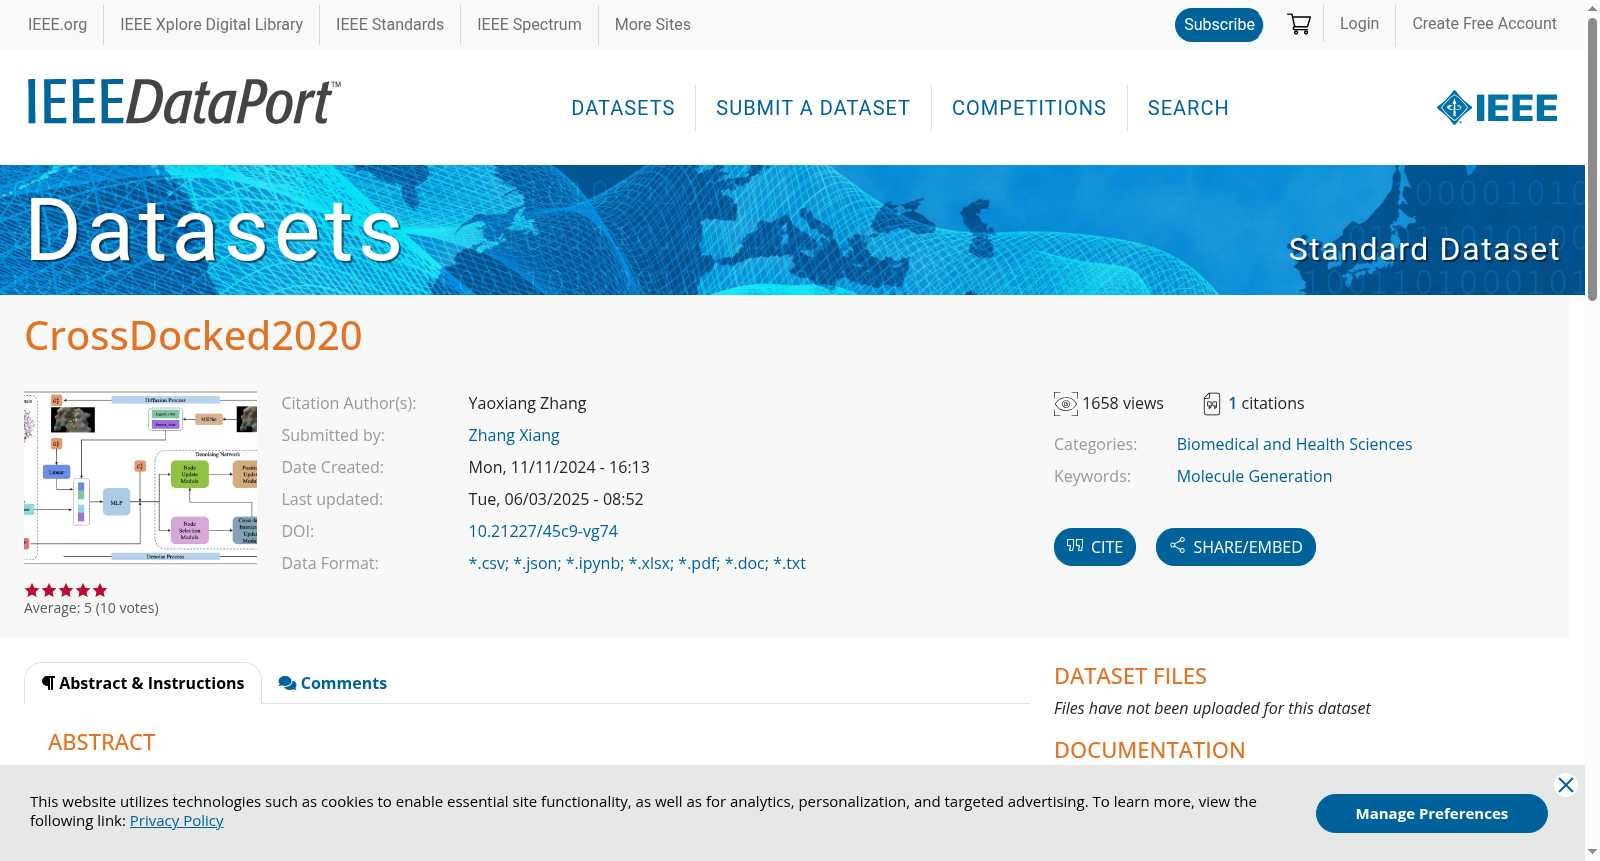Open IEEE Standards link
The width and height of the screenshot is (1600, 861).
click(390, 24)
